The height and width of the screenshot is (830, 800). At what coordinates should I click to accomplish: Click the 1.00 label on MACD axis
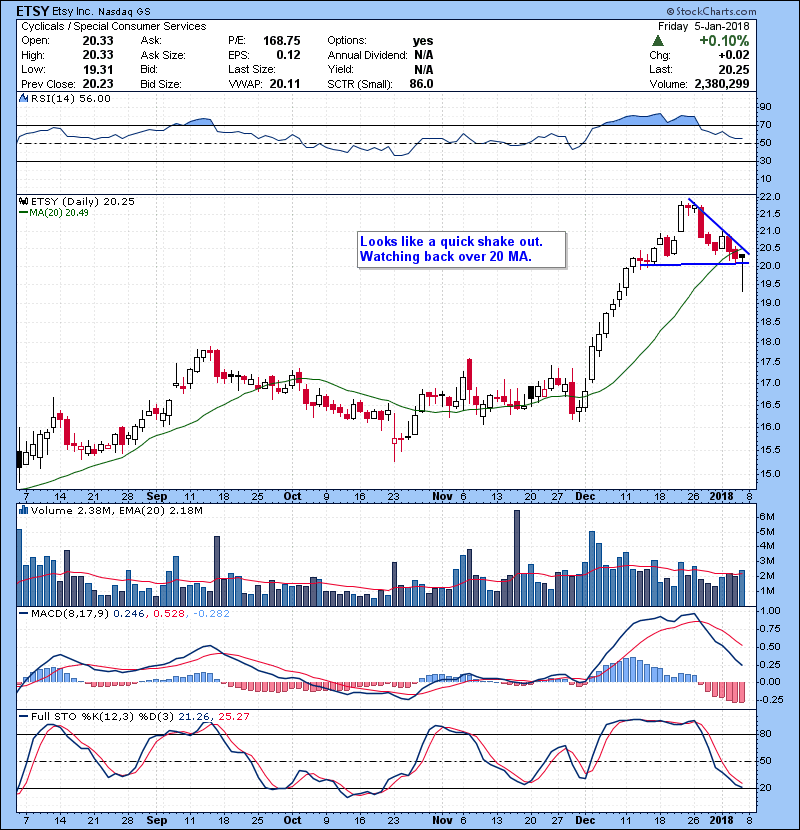[770, 611]
